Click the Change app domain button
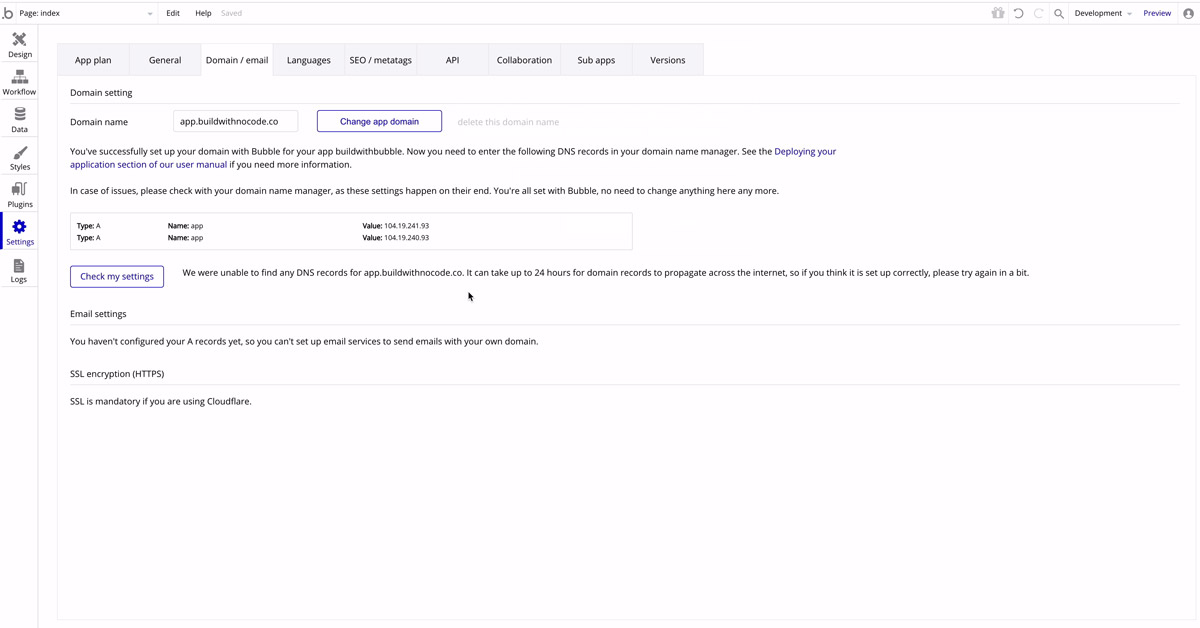The height and width of the screenshot is (628, 1200). (x=379, y=121)
